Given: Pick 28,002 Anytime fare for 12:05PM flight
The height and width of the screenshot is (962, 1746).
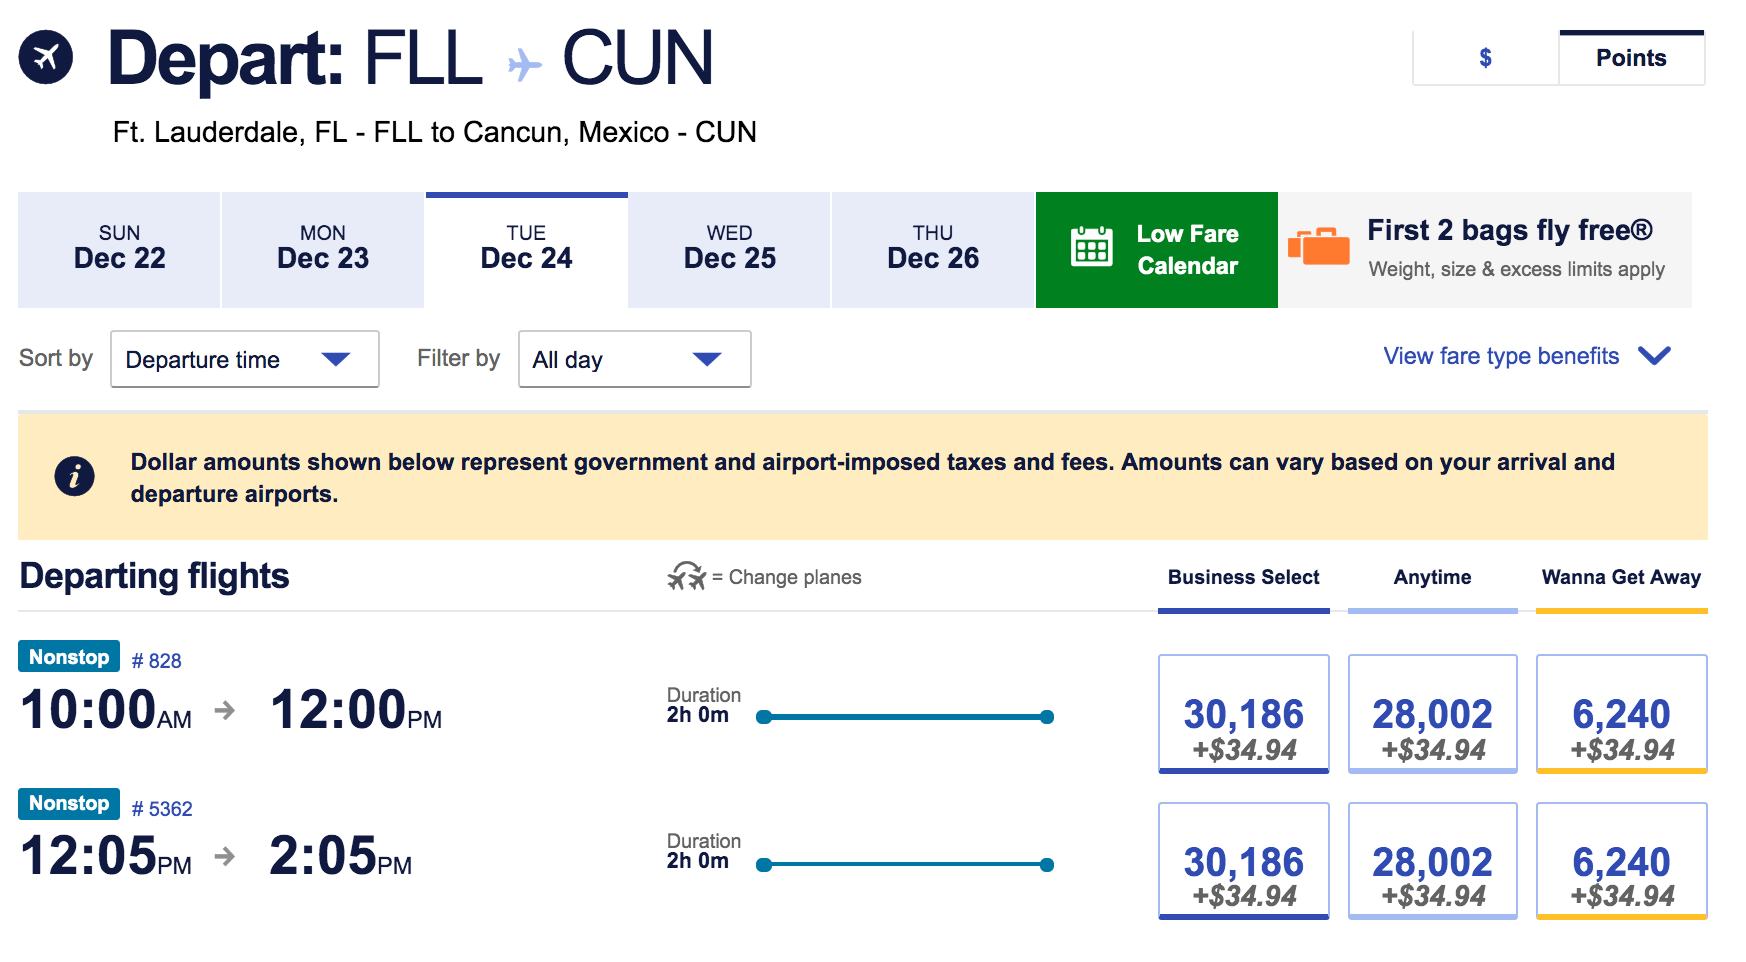Looking at the screenshot, I should coord(1432,861).
